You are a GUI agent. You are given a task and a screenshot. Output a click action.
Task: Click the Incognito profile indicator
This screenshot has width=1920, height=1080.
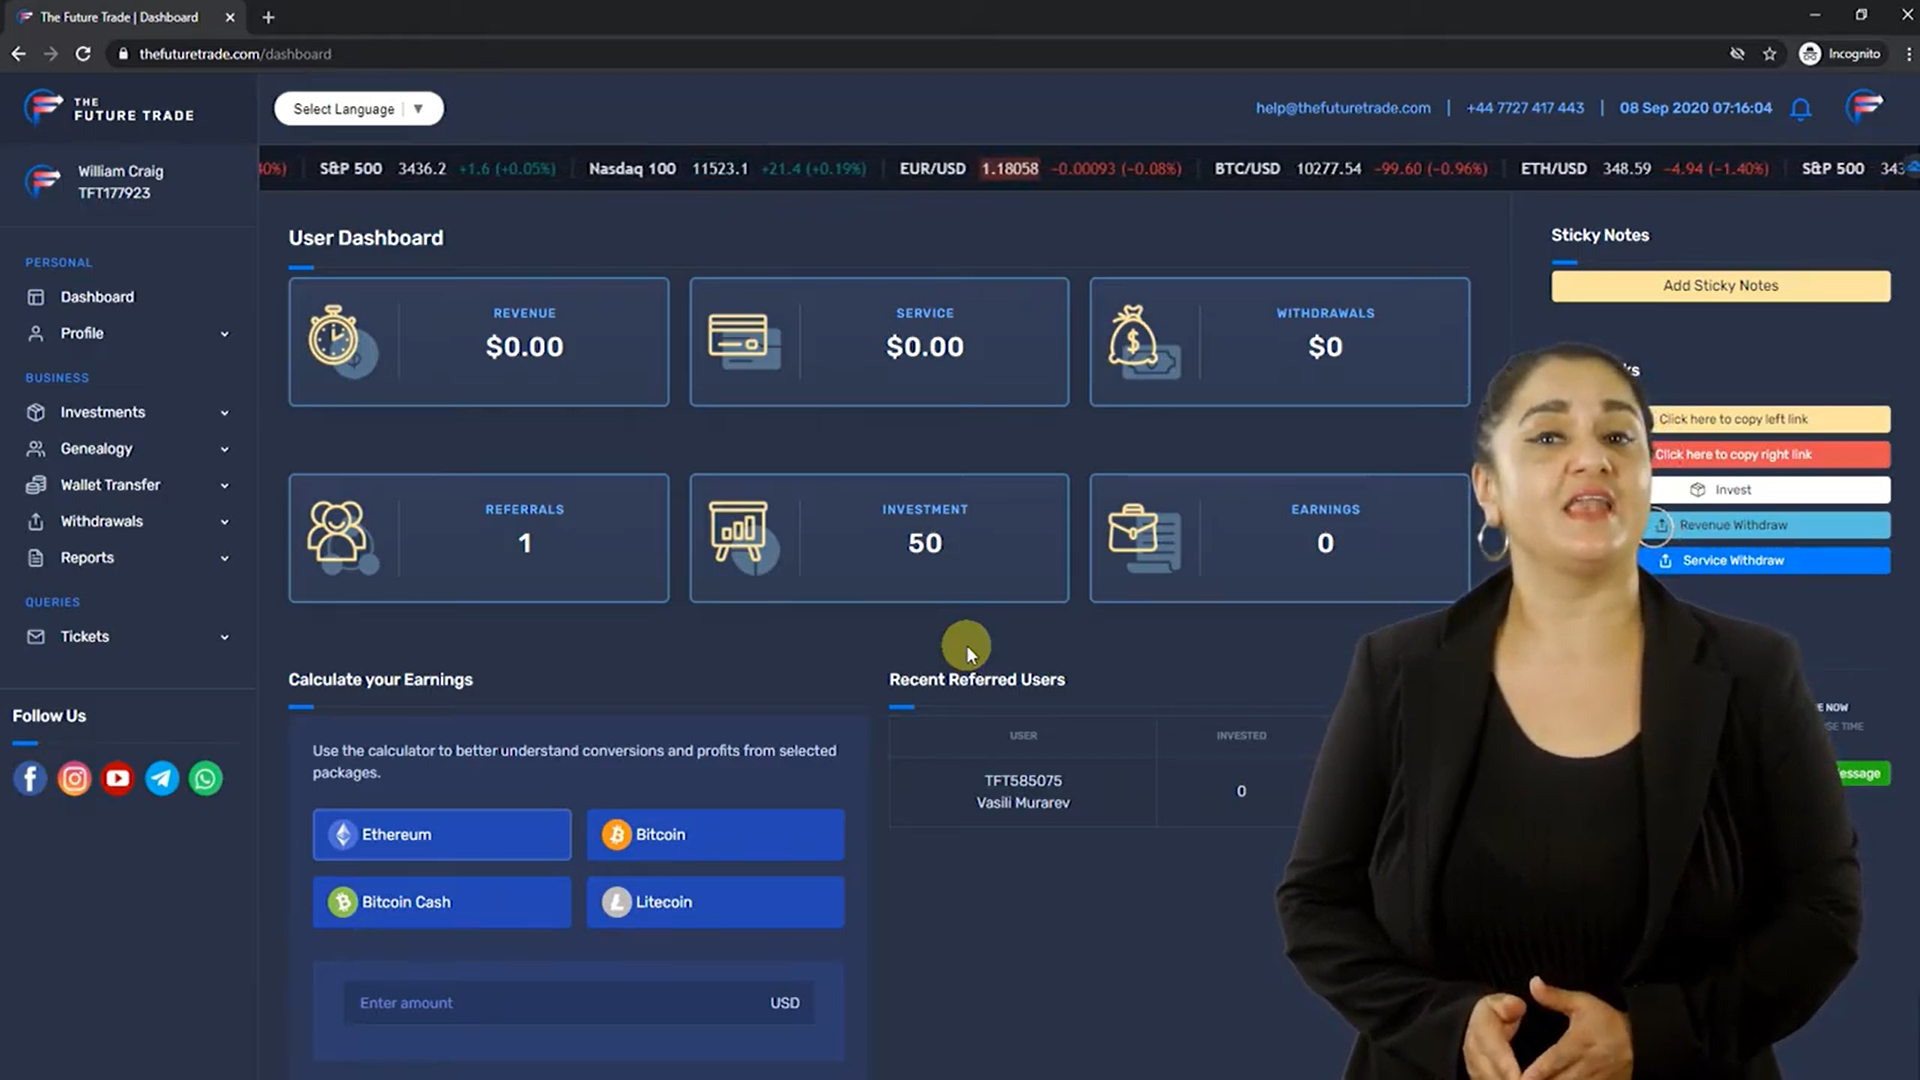pyautogui.click(x=1840, y=54)
